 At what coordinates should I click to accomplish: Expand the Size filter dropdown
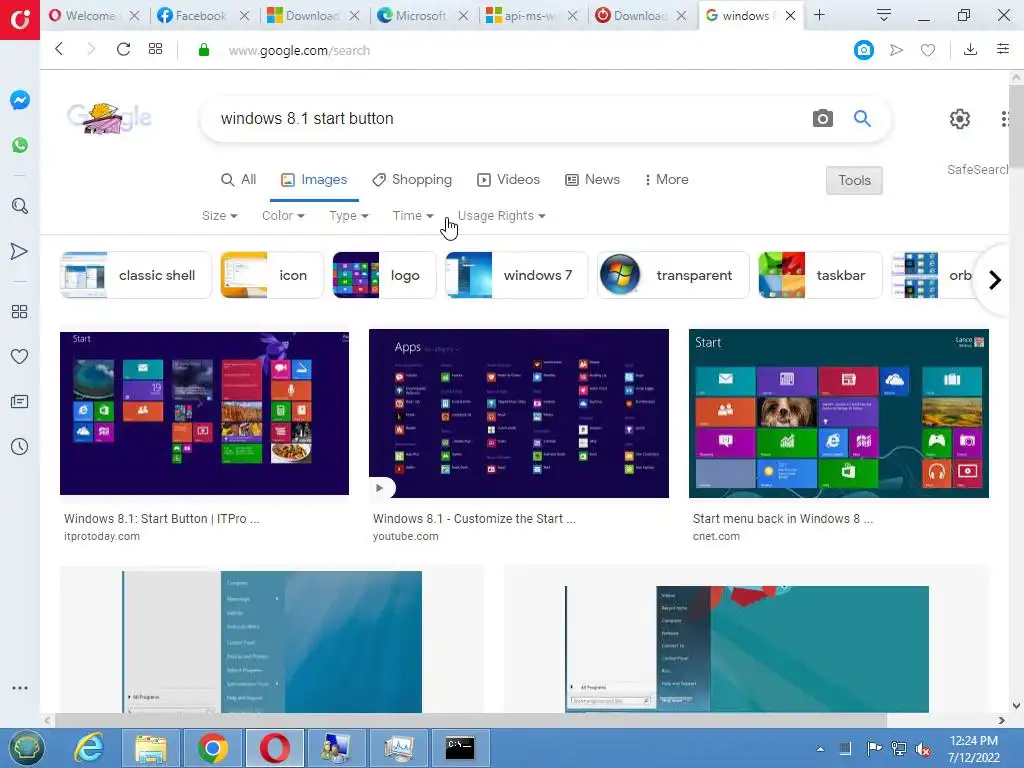pos(219,216)
